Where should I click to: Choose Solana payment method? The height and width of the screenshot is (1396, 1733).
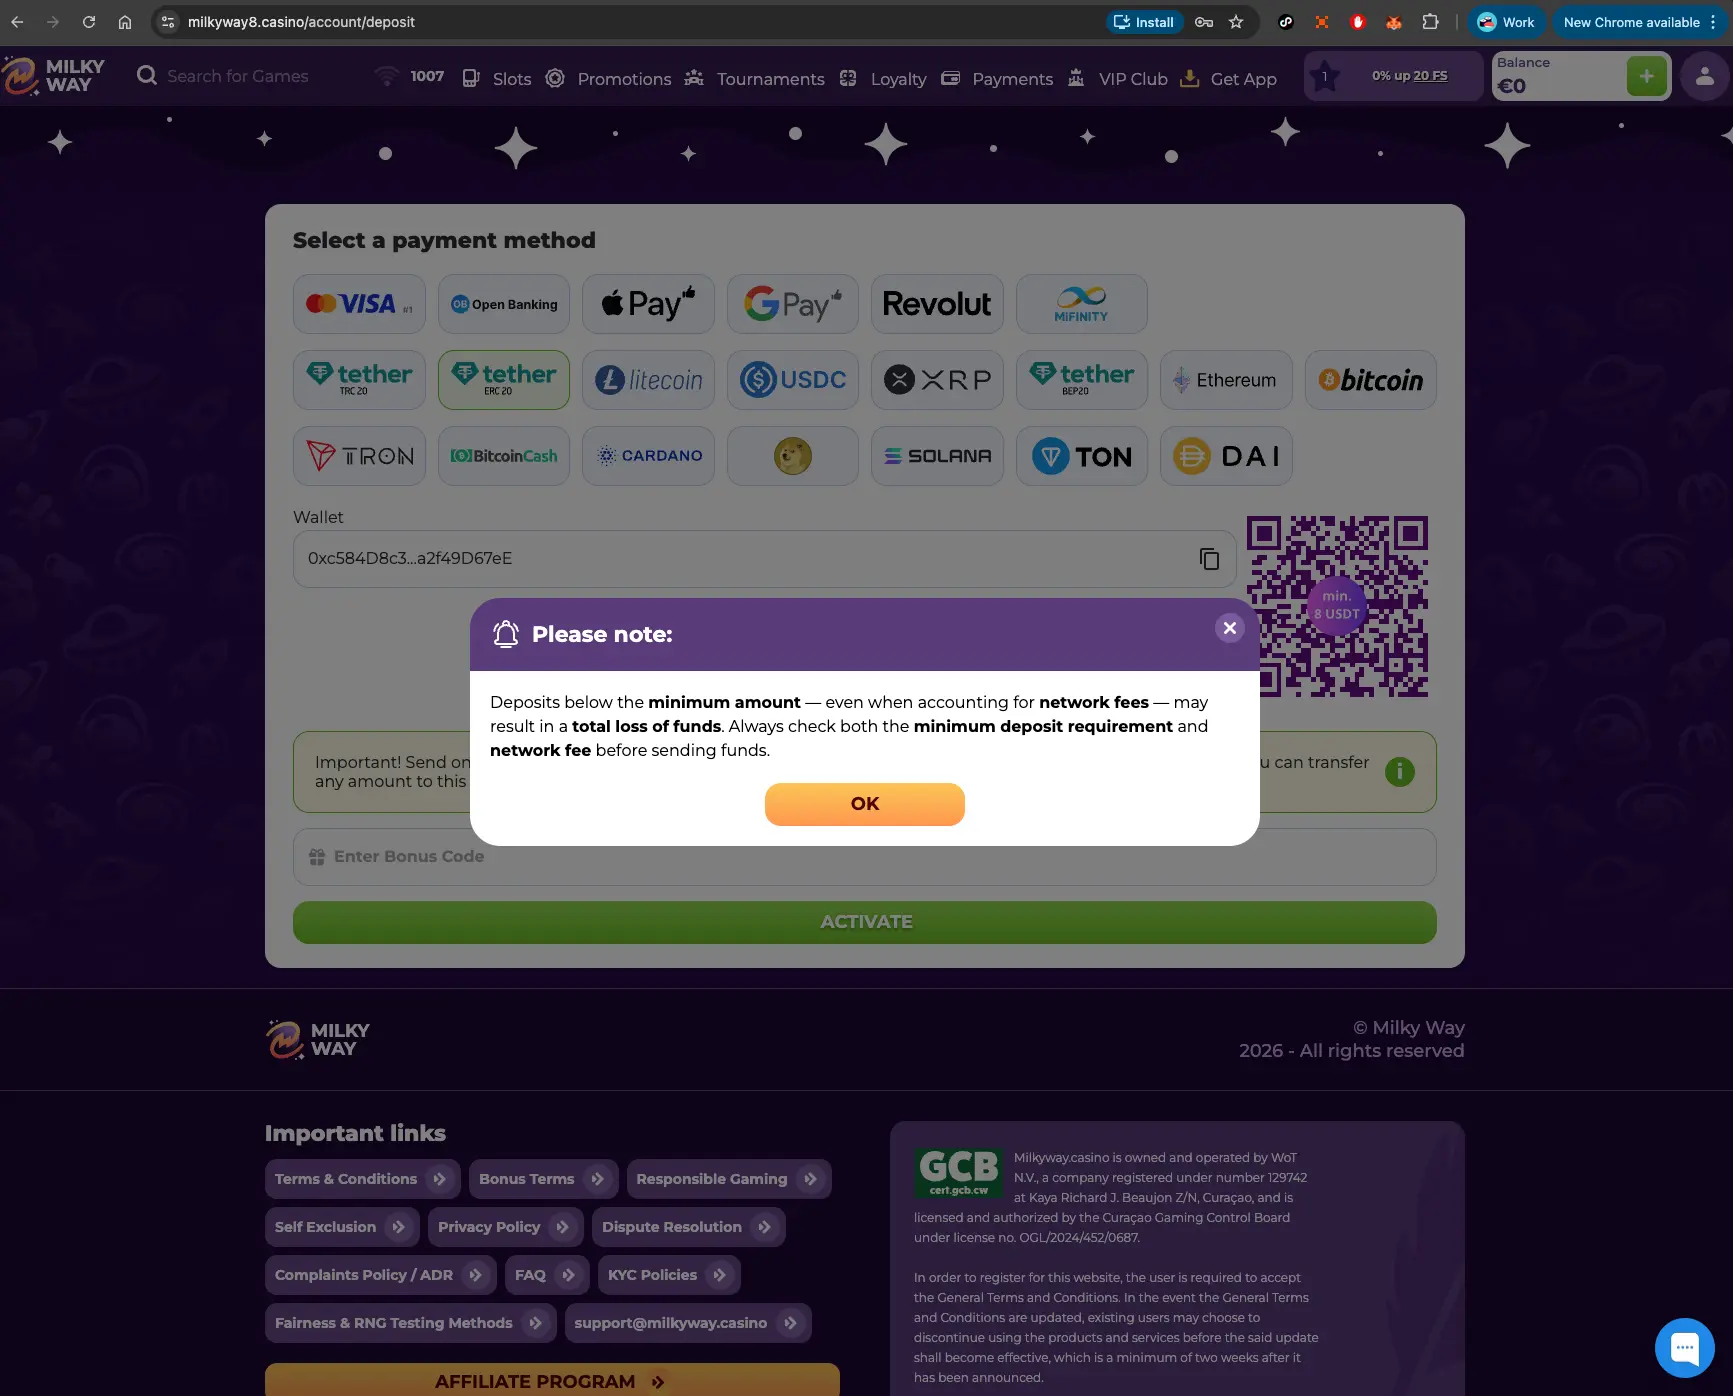(937, 456)
